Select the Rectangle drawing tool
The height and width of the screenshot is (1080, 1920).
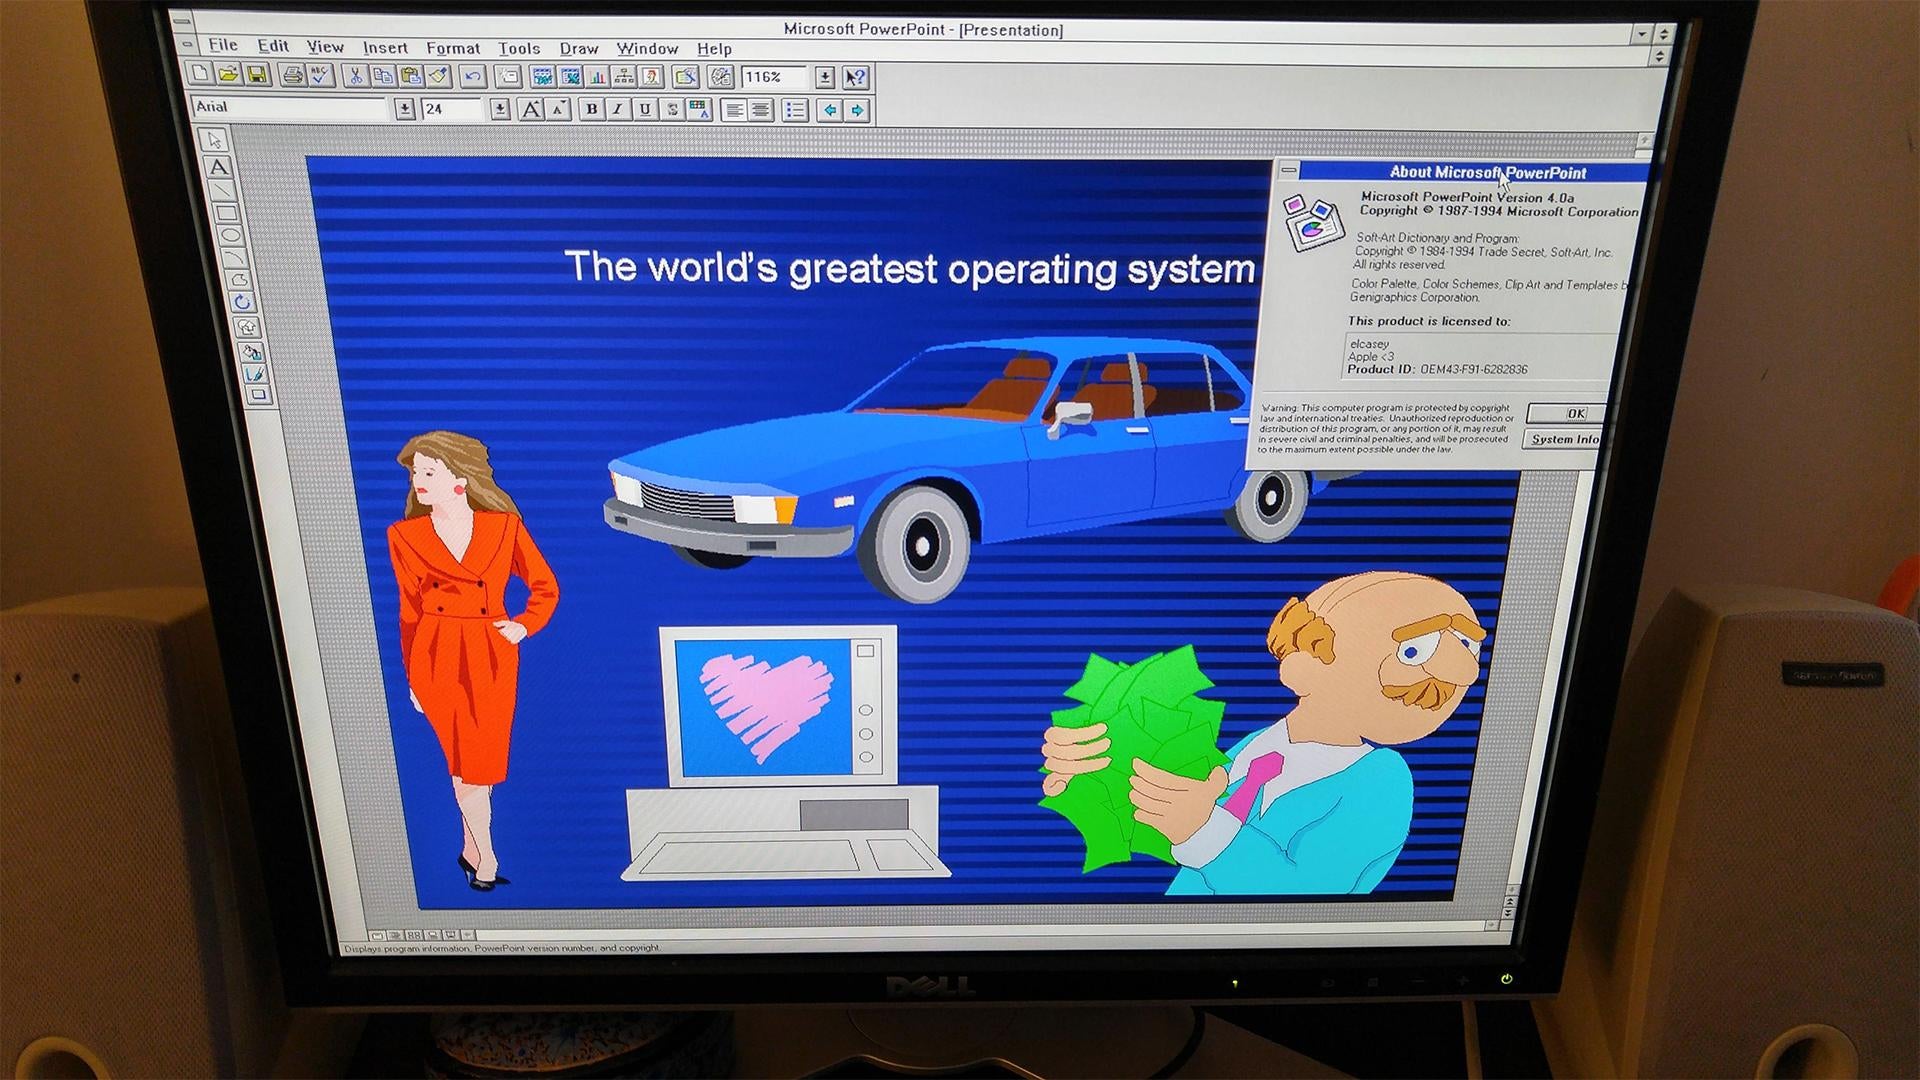225,213
